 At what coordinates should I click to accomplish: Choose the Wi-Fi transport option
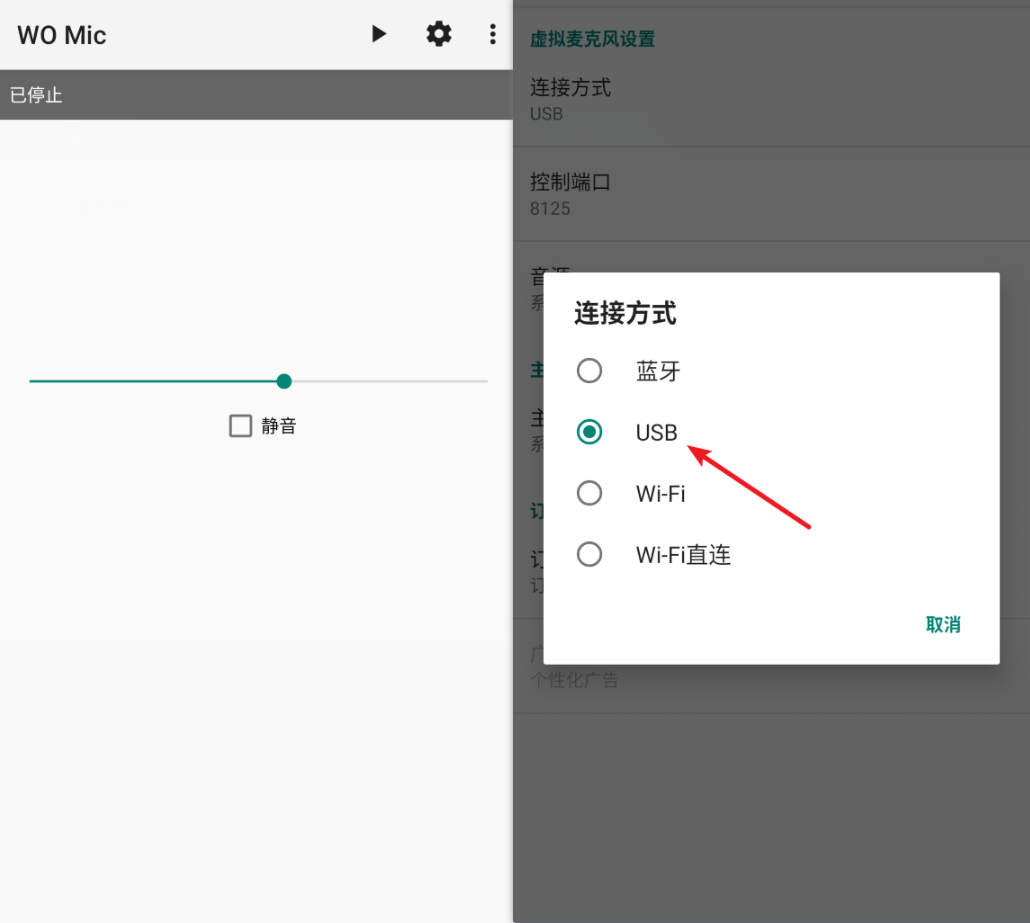(x=590, y=493)
